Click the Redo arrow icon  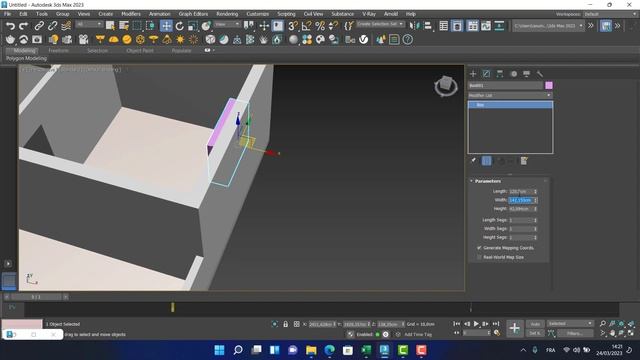tap(24, 26)
